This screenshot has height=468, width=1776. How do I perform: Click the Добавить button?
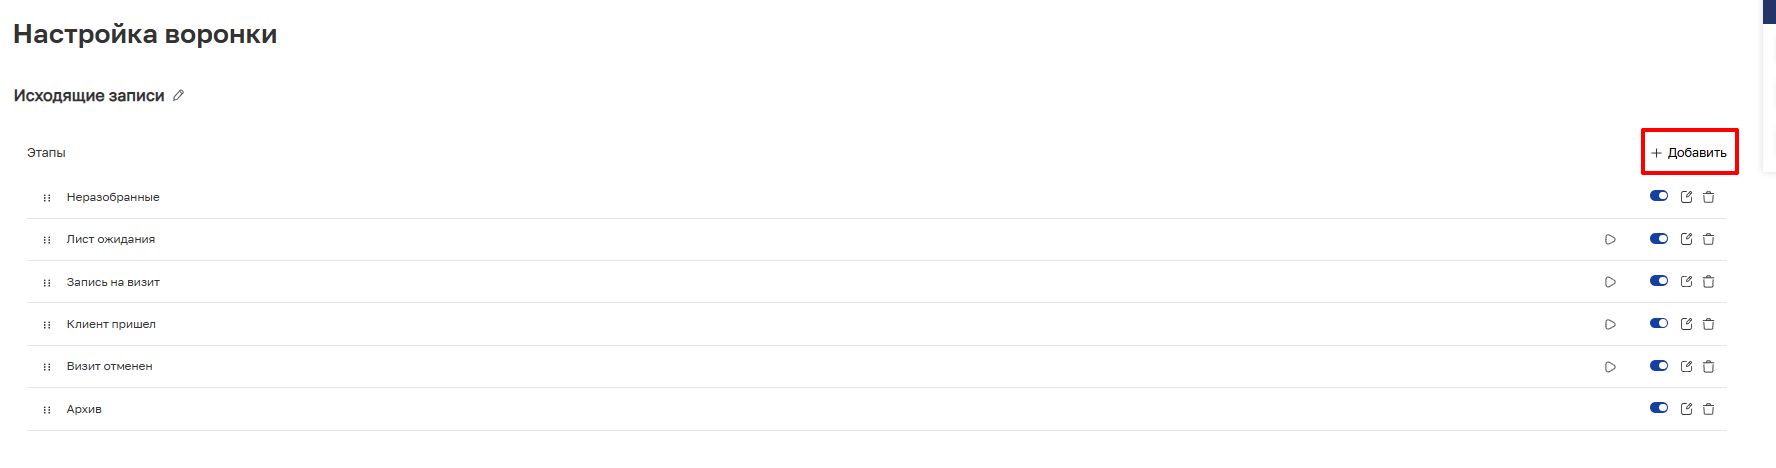[x=1689, y=153]
